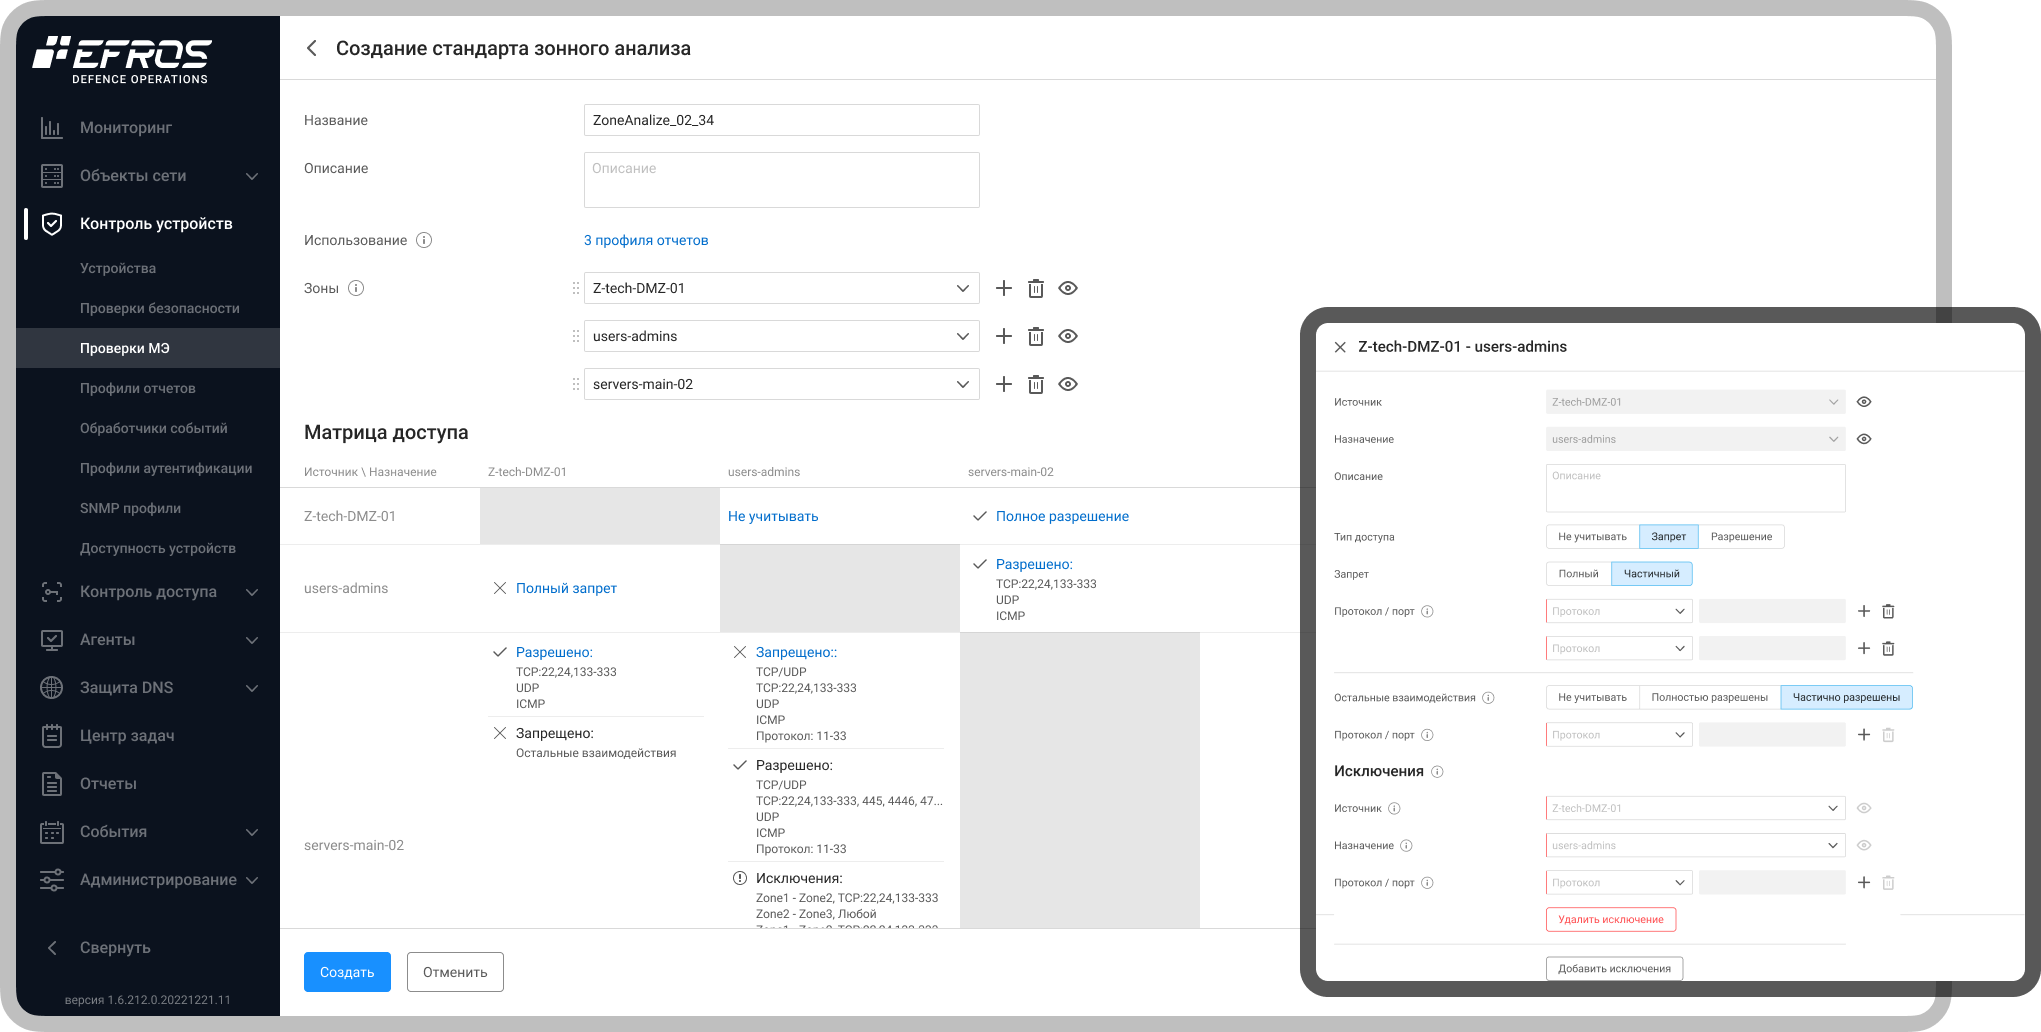
Task: Click the Отменить button
Action: pos(455,972)
